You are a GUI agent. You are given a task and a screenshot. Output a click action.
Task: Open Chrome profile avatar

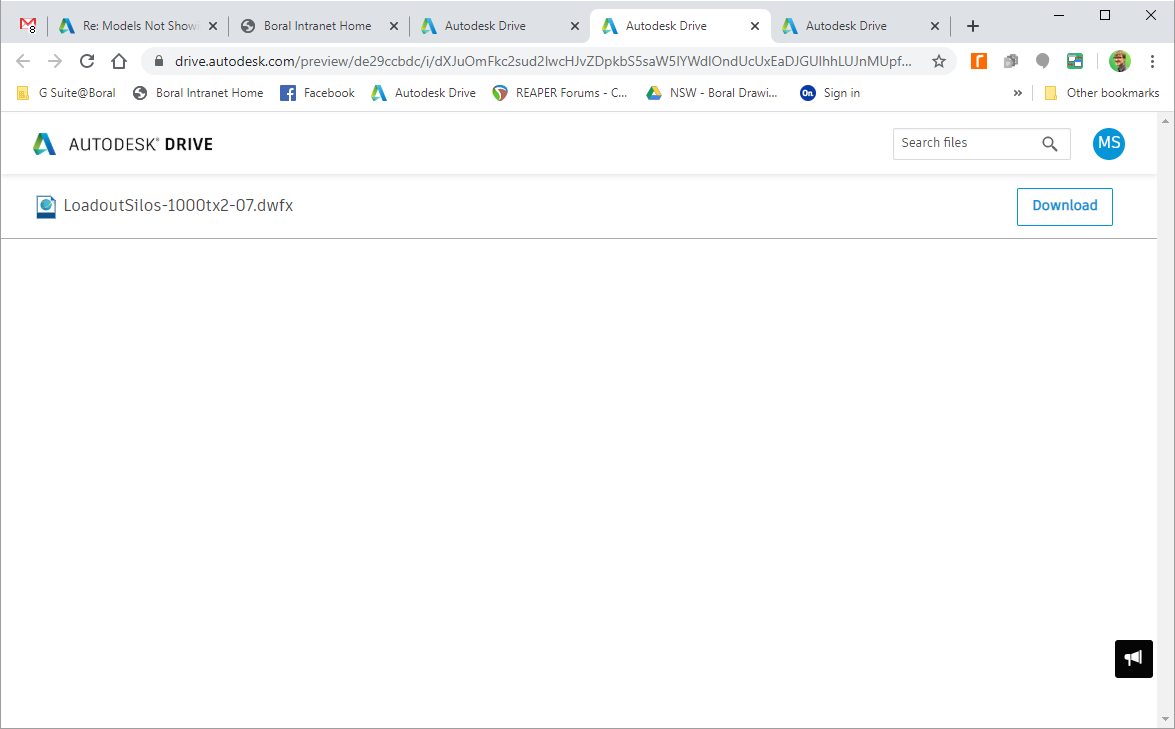click(1120, 61)
